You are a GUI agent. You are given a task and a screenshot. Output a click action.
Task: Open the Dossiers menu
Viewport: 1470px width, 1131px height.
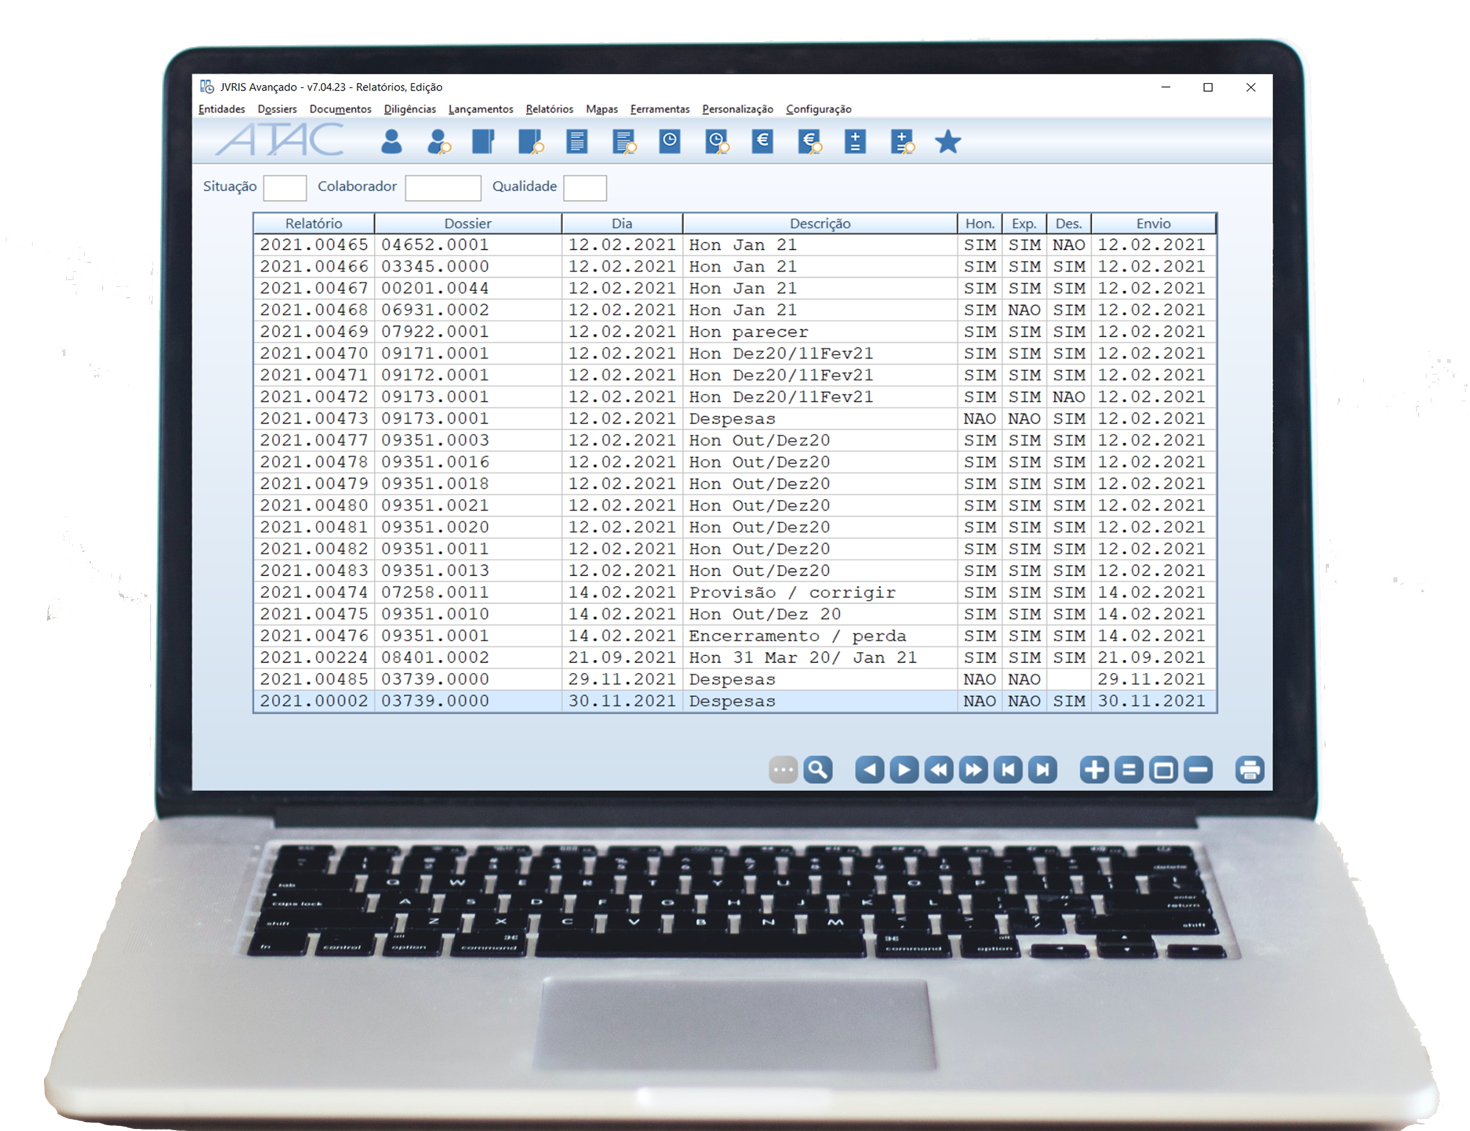pyautogui.click(x=277, y=109)
